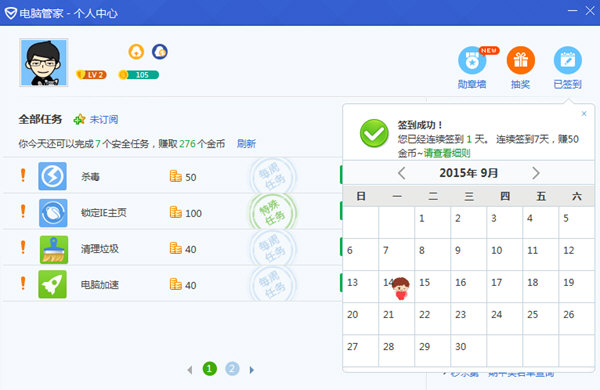Click the warning mark on 电脑加速 row
Viewport: 600px width, 390px height.
click(x=23, y=283)
